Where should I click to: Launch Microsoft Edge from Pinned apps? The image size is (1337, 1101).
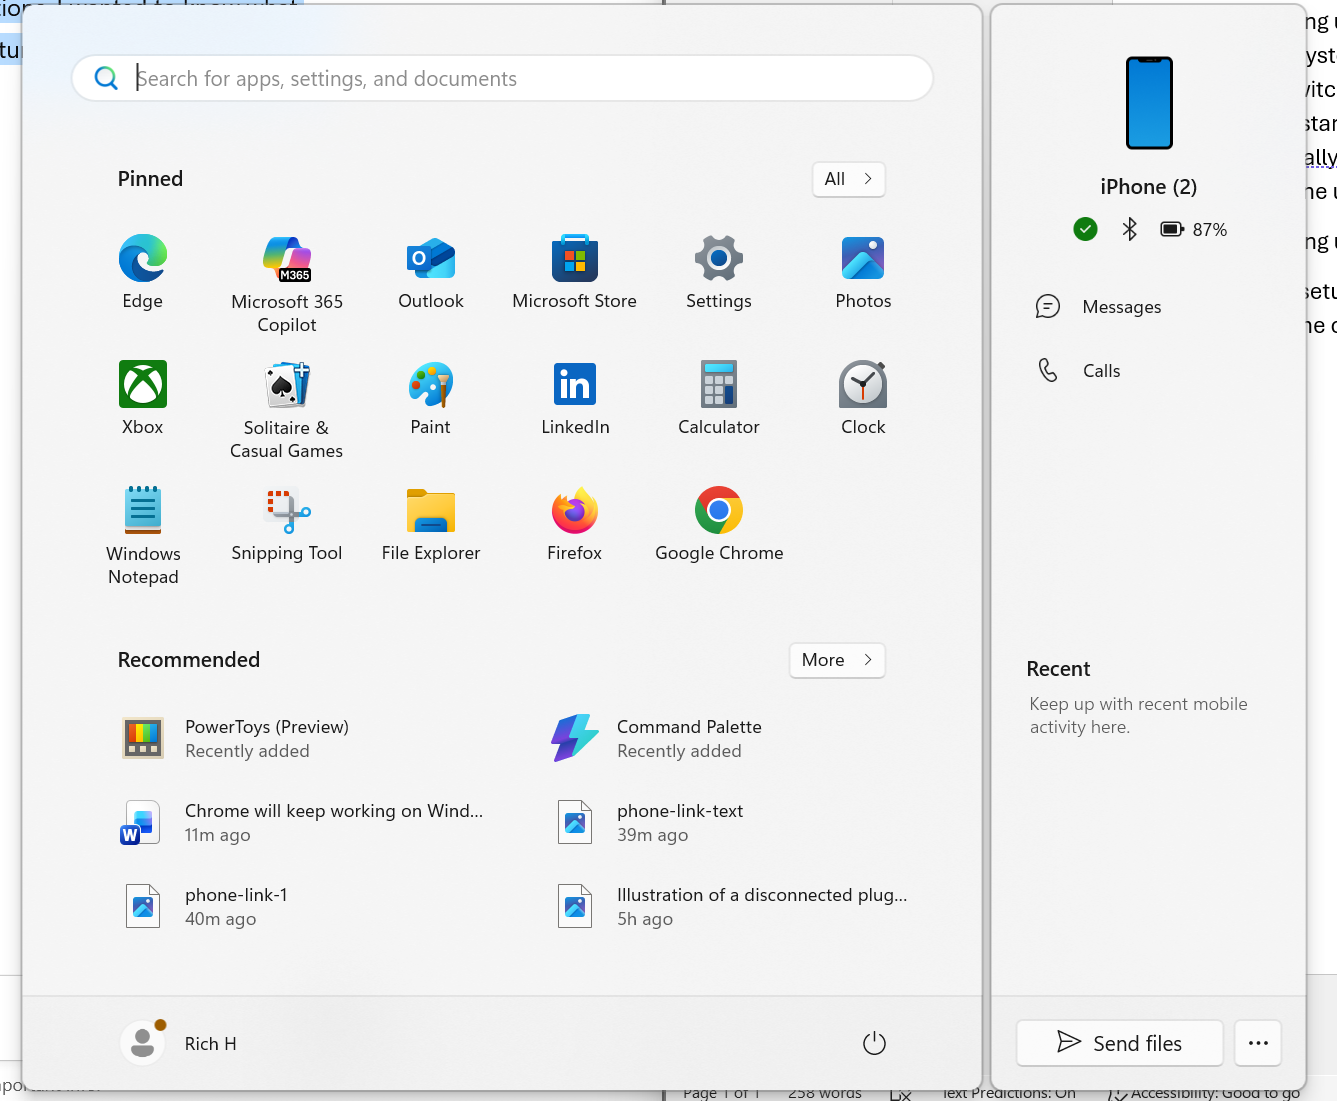coord(142,271)
